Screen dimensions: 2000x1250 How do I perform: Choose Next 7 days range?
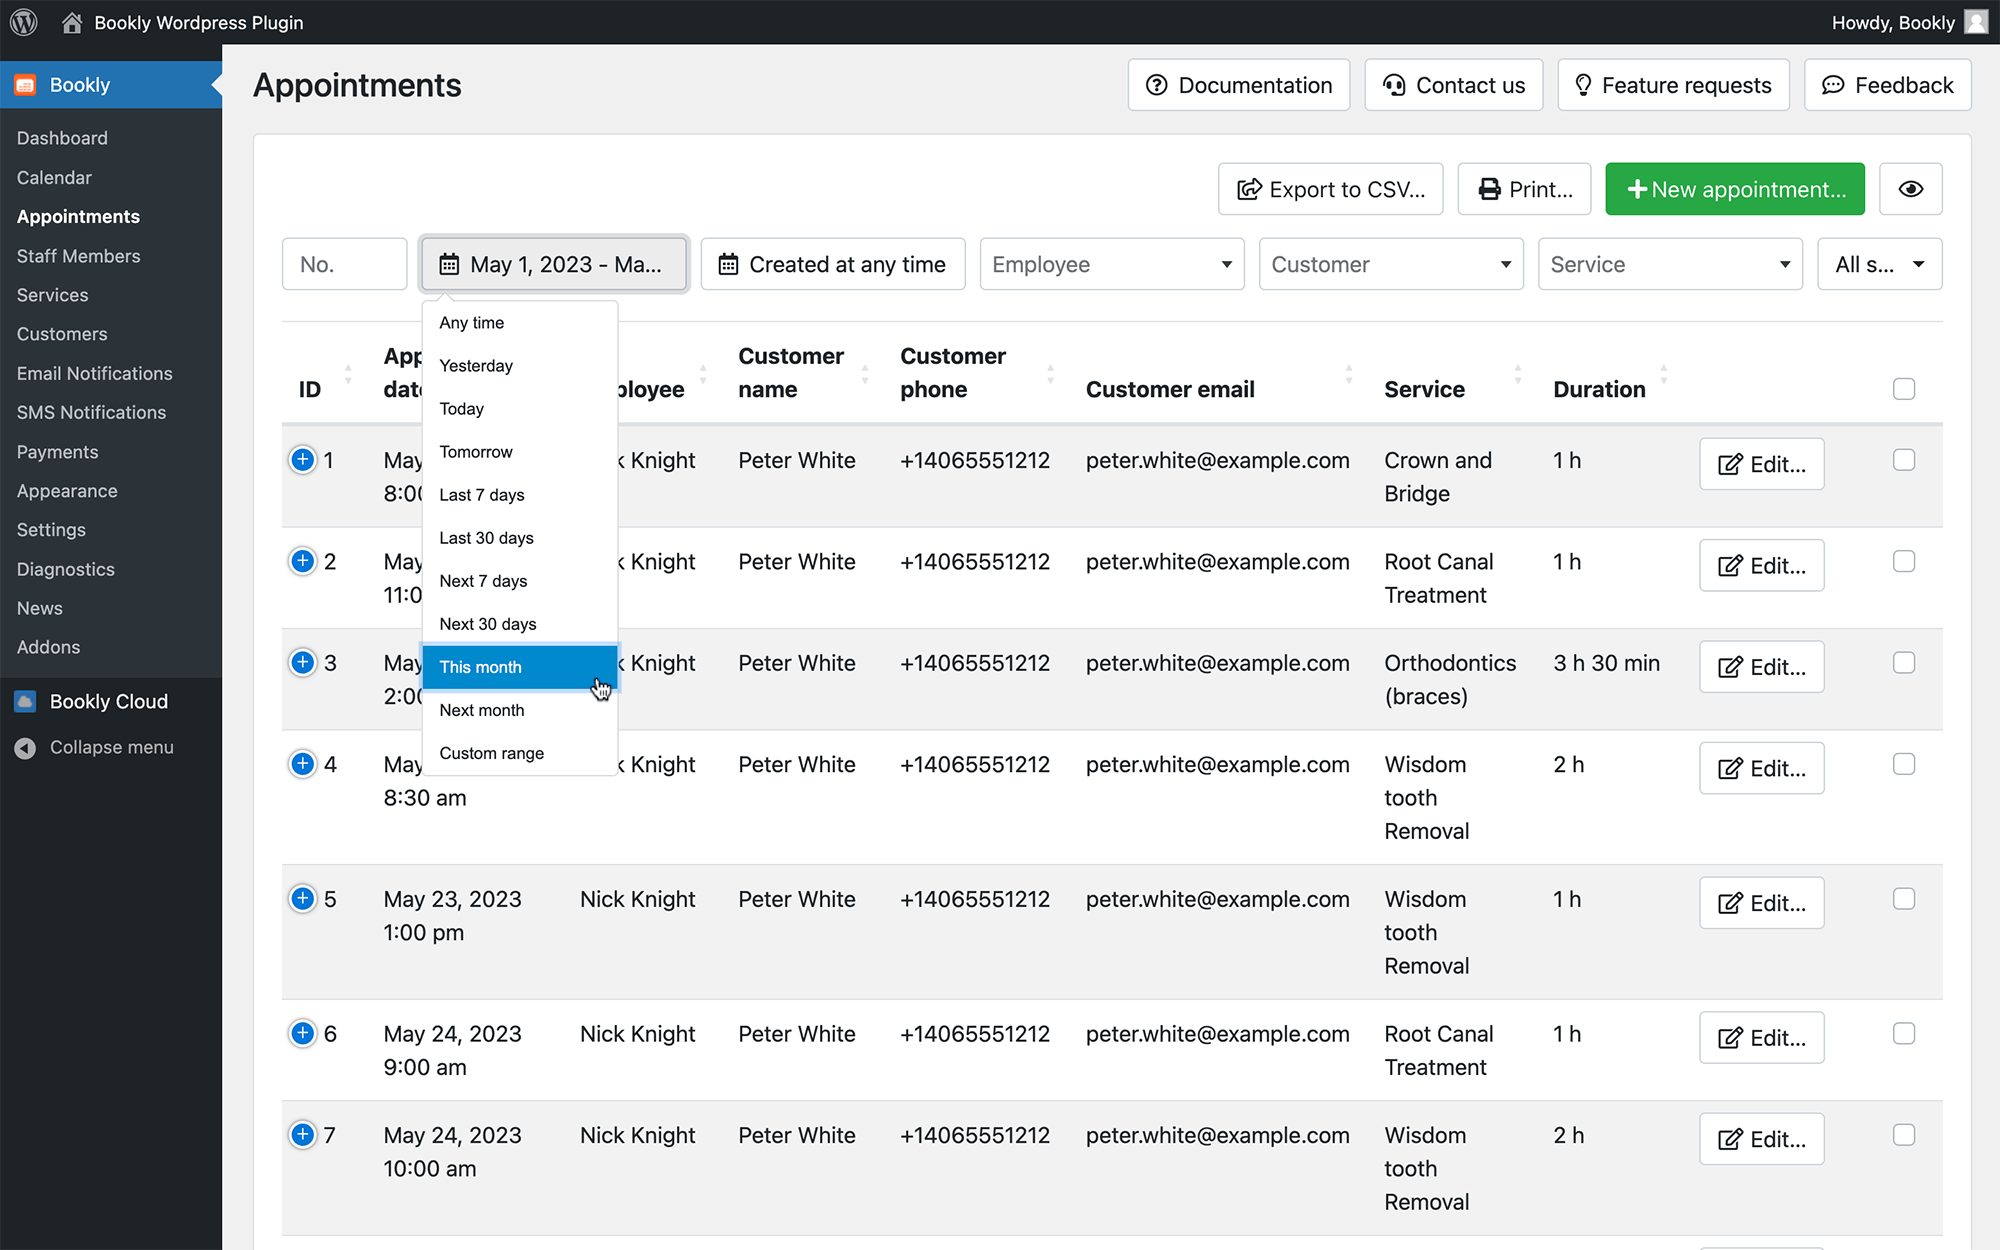point(520,581)
